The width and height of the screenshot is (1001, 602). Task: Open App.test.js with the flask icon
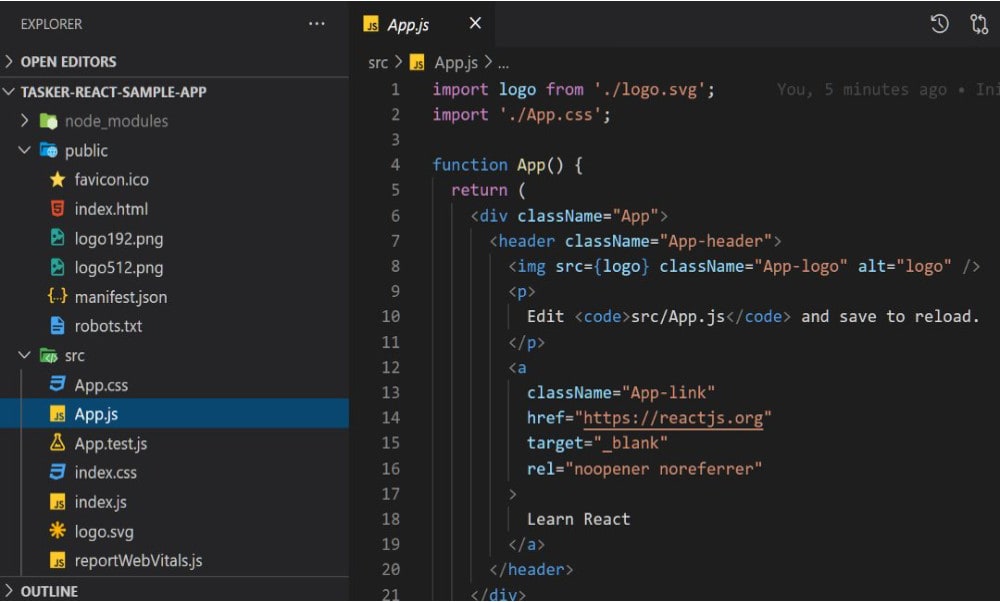[110, 443]
